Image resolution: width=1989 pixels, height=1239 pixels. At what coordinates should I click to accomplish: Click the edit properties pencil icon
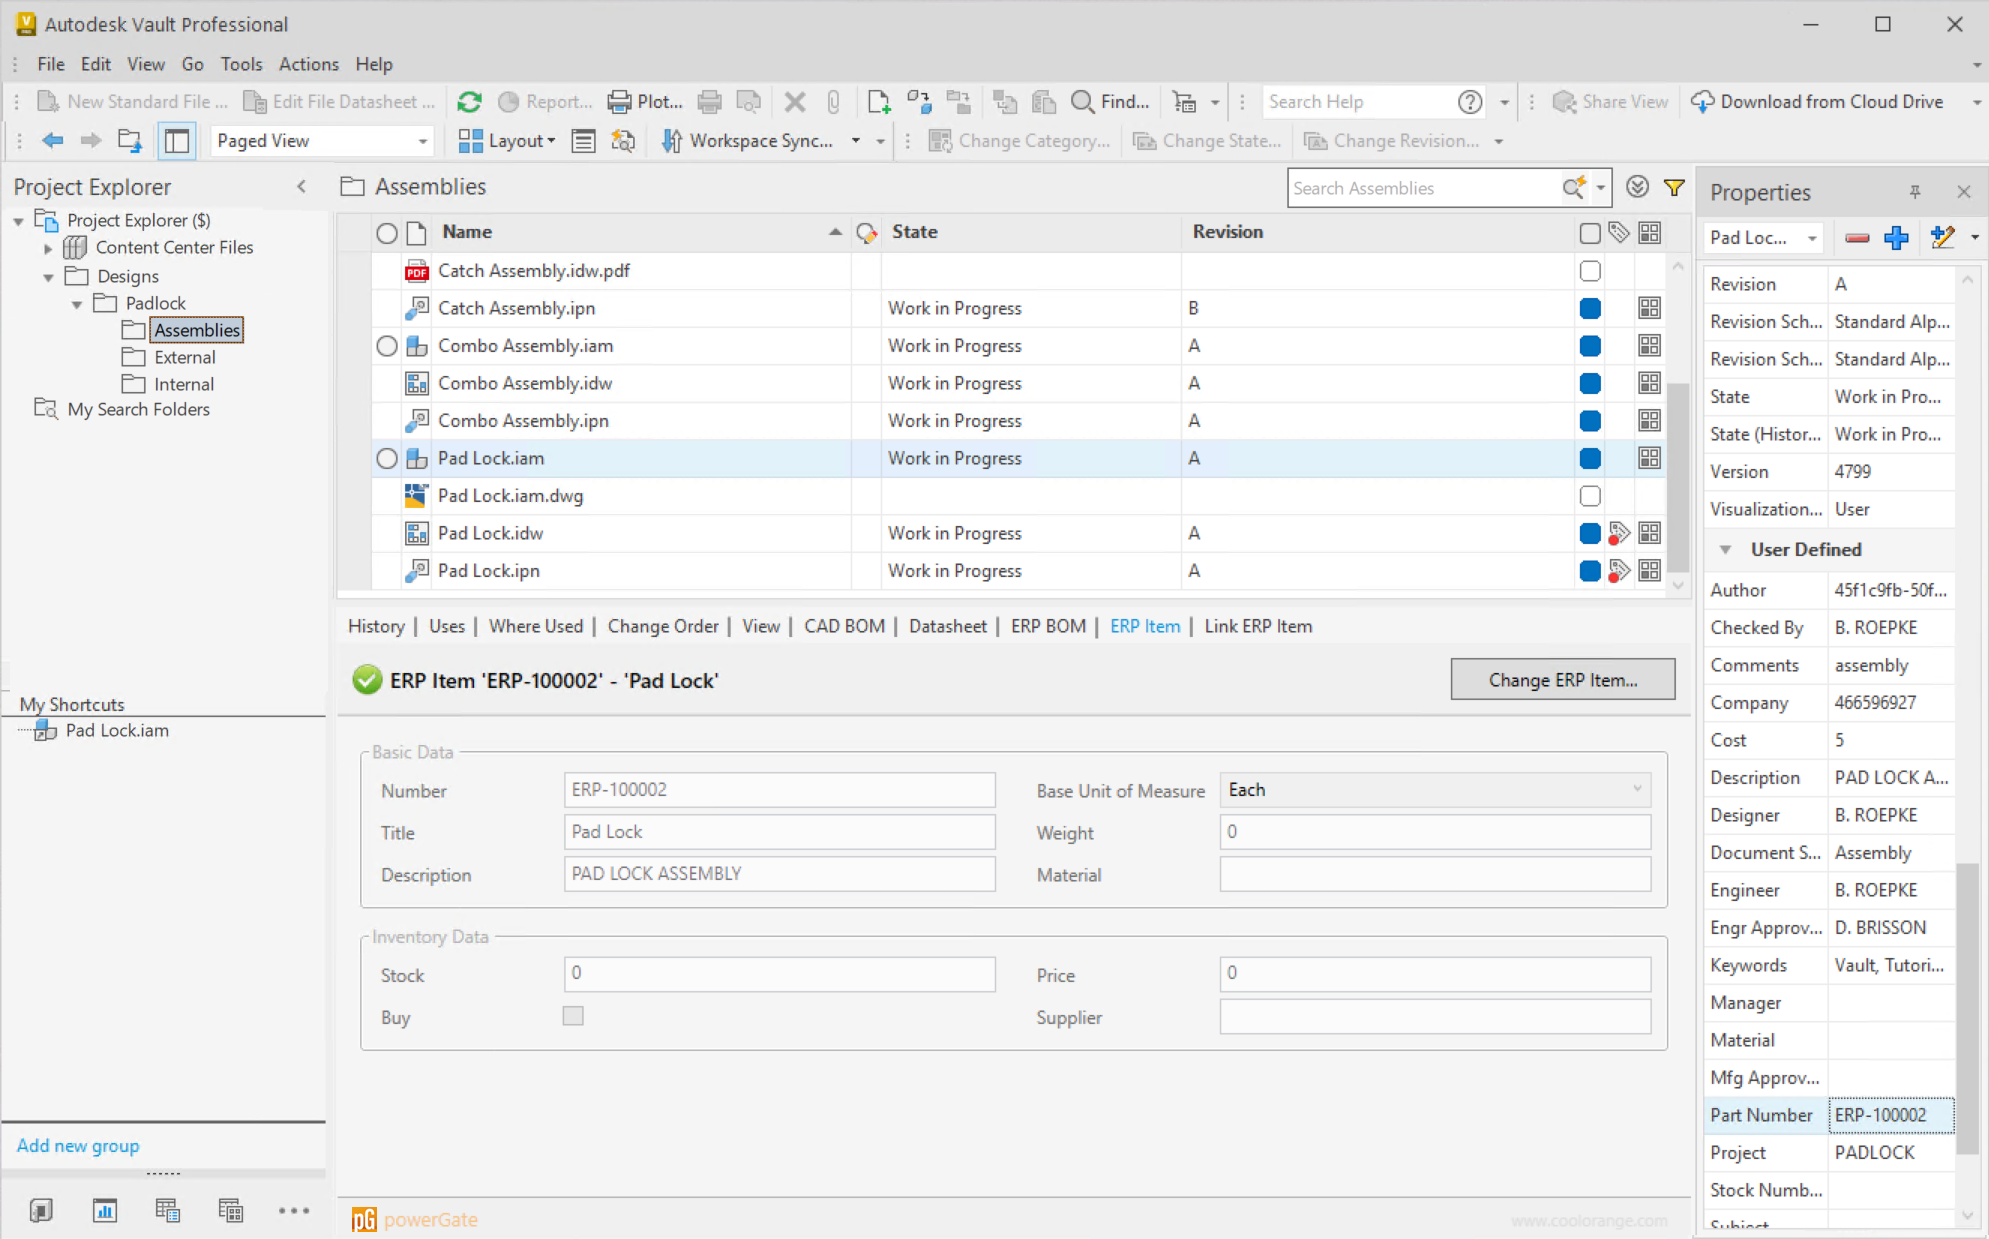click(x=1942, y=238)
